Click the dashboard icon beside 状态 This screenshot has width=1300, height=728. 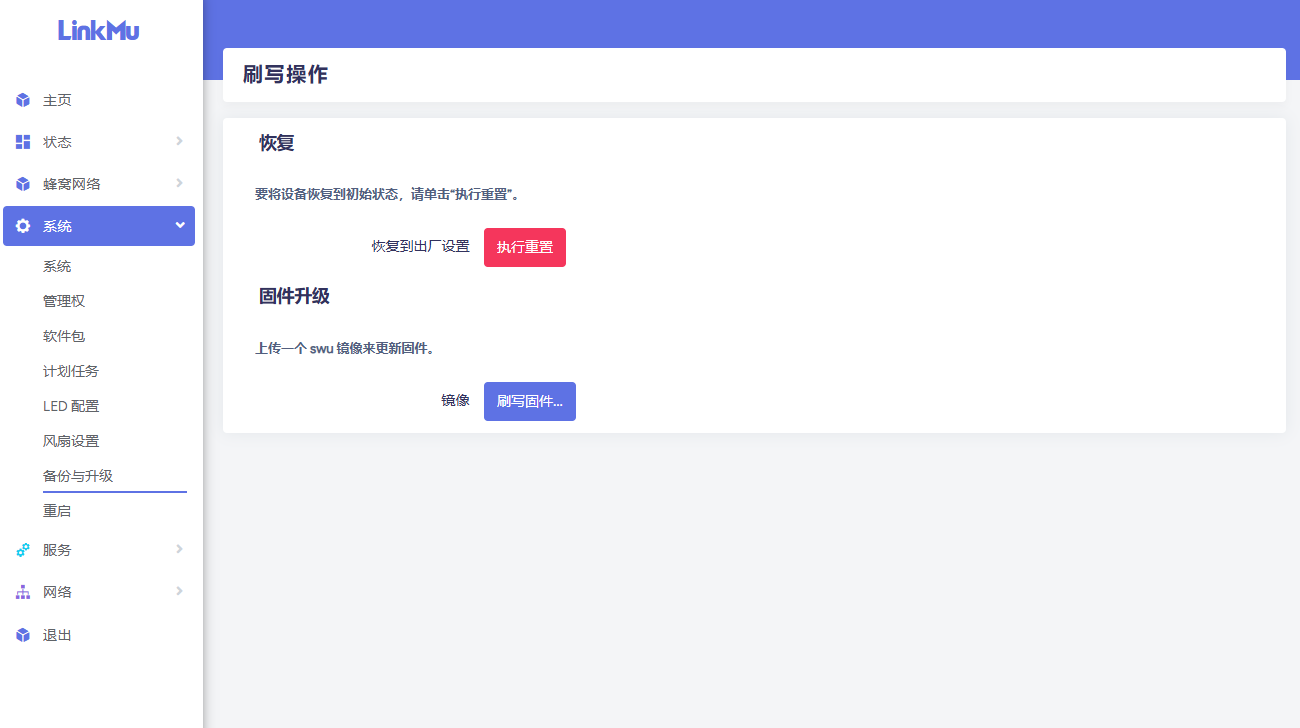point(23,142)
